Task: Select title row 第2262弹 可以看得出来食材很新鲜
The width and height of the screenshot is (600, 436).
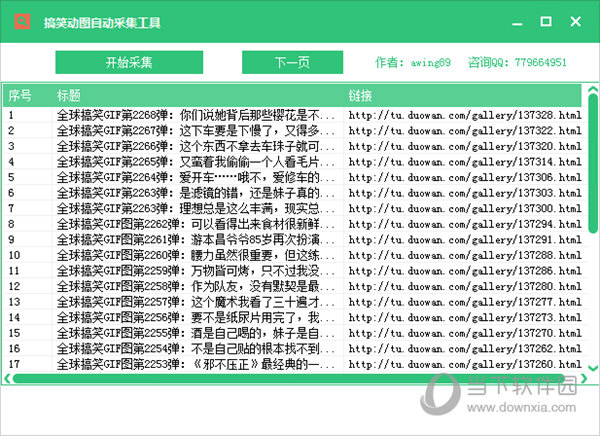Action: click(x=196, y=224)
